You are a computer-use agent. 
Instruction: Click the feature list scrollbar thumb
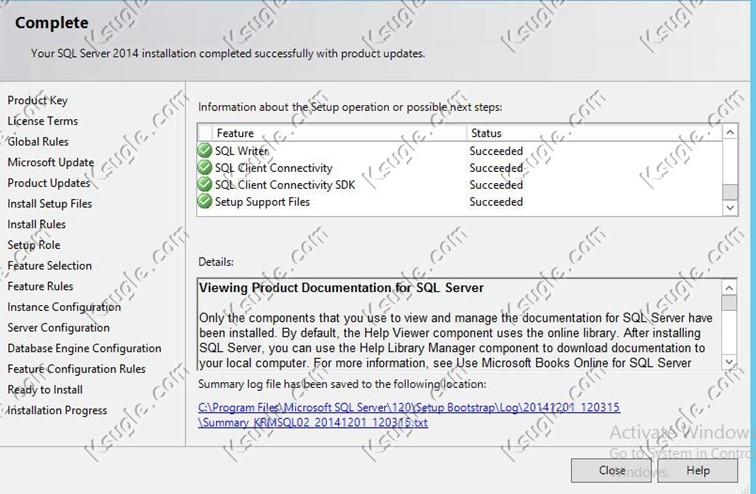pos(730,191)
